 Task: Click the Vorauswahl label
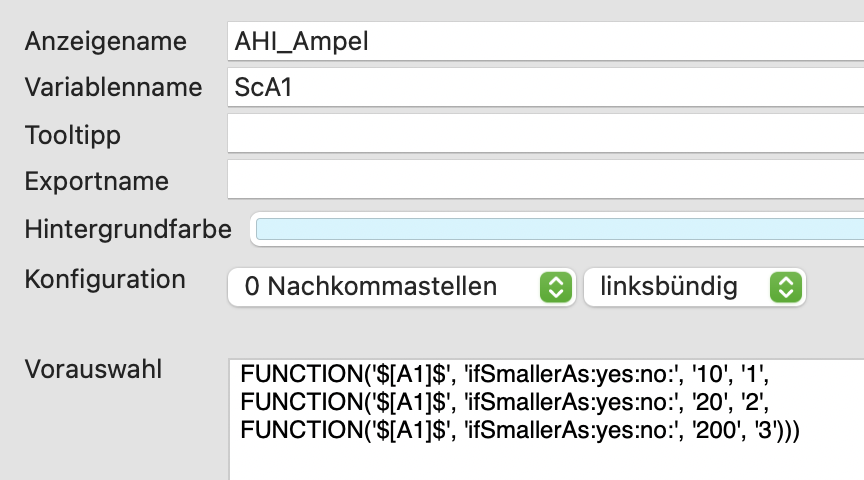point(94,369)
